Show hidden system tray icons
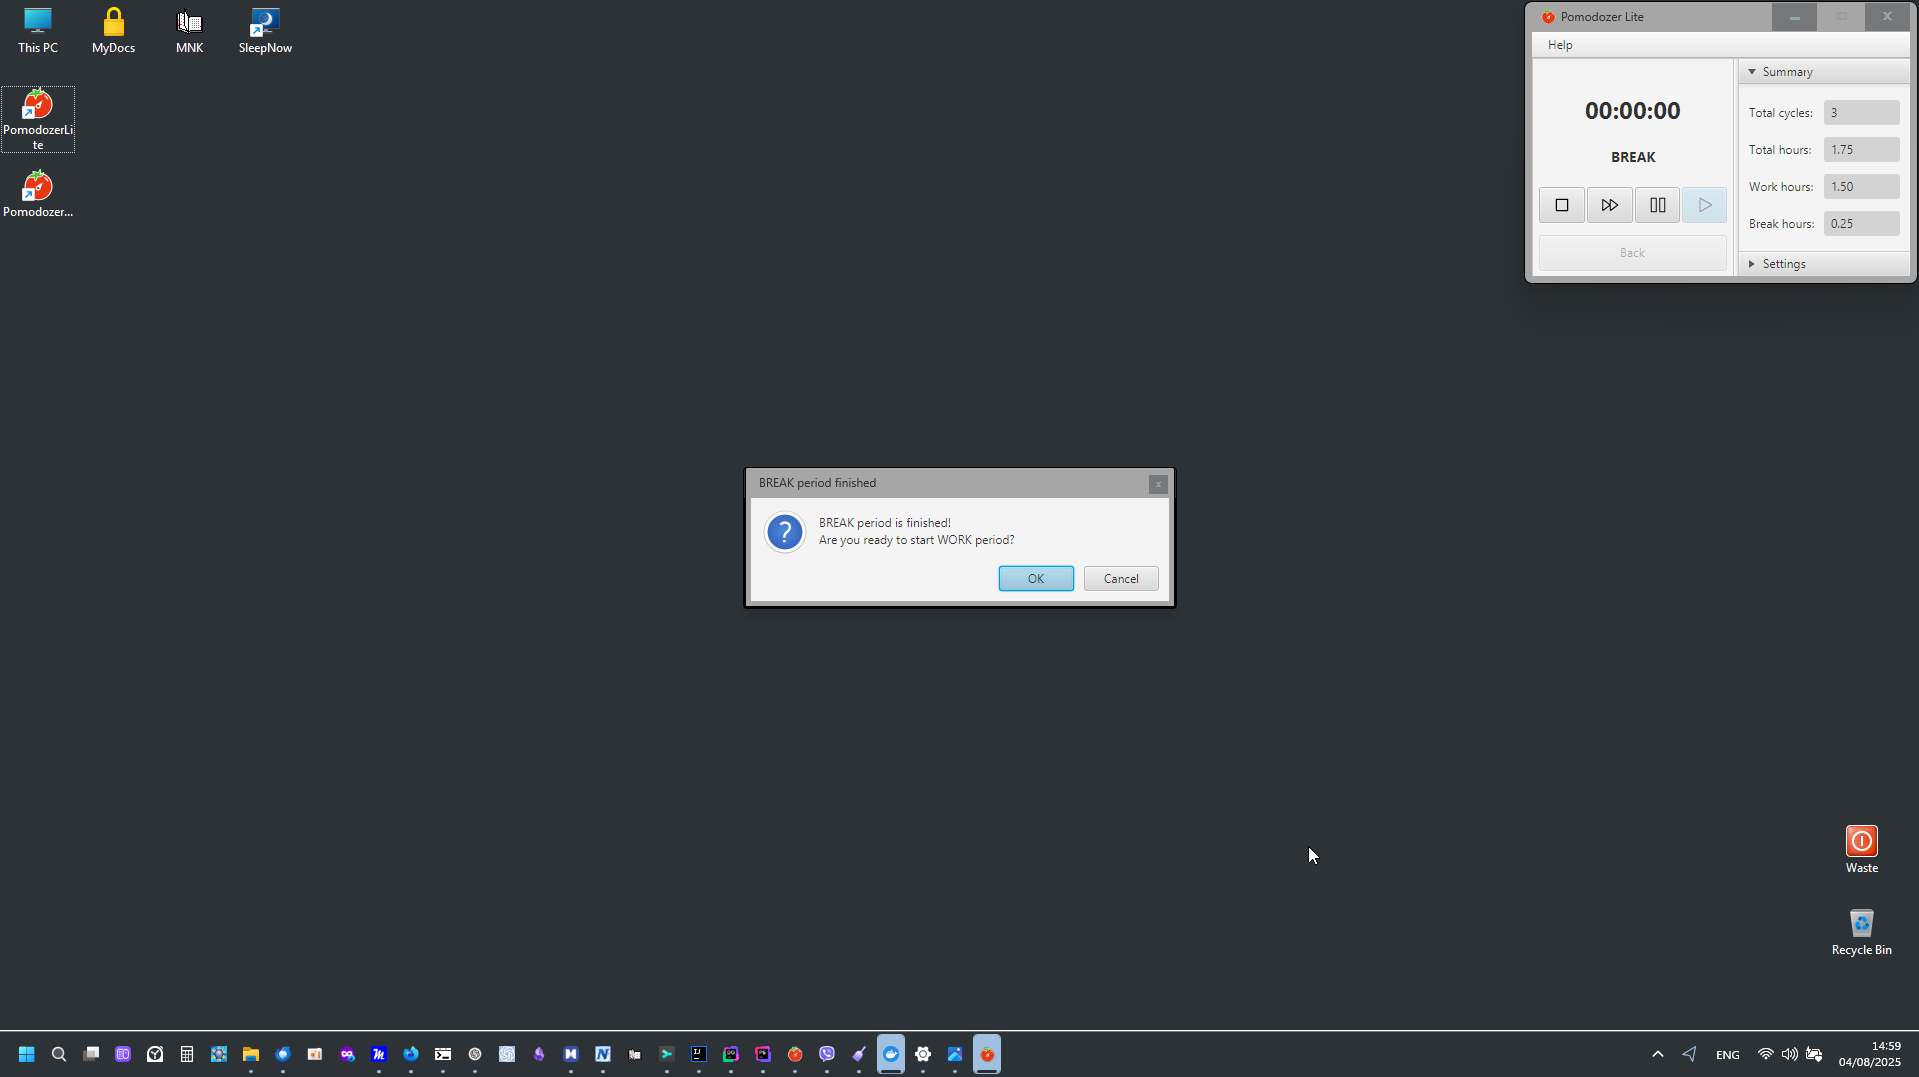This screenshot has width=1919, height=1077. [1657, 1054]
